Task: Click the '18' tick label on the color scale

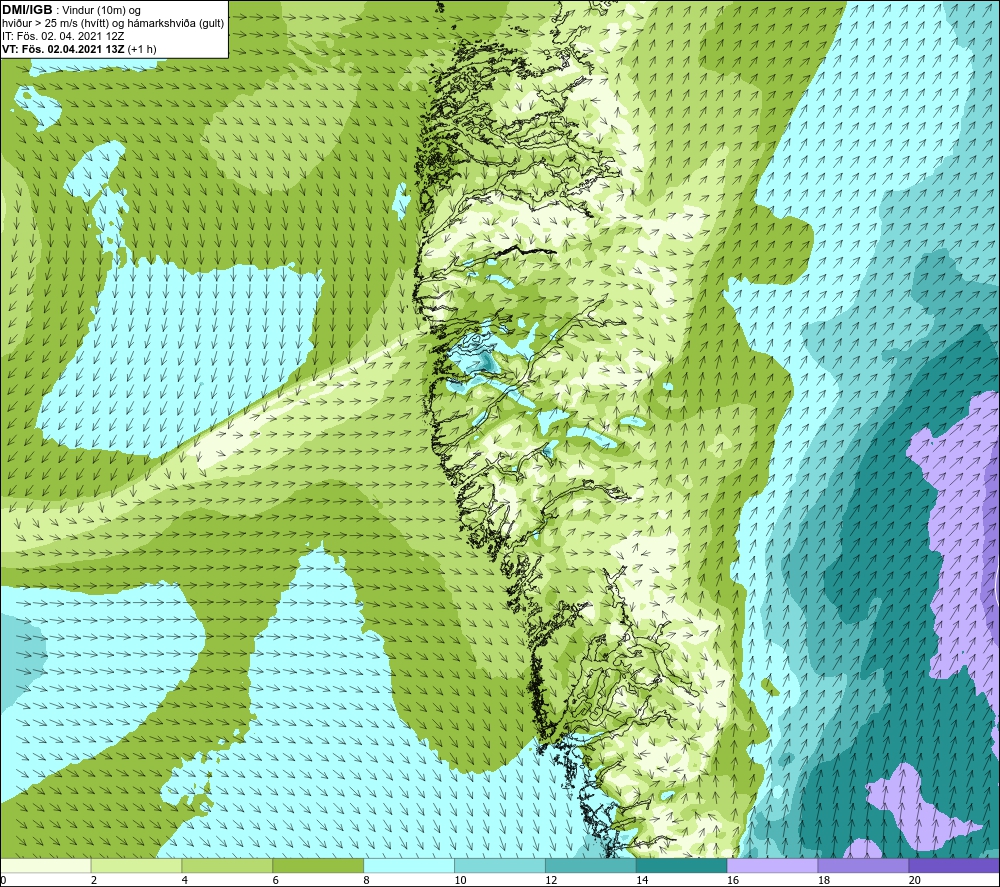Action: pyautogui.click(x=823, y=881)
